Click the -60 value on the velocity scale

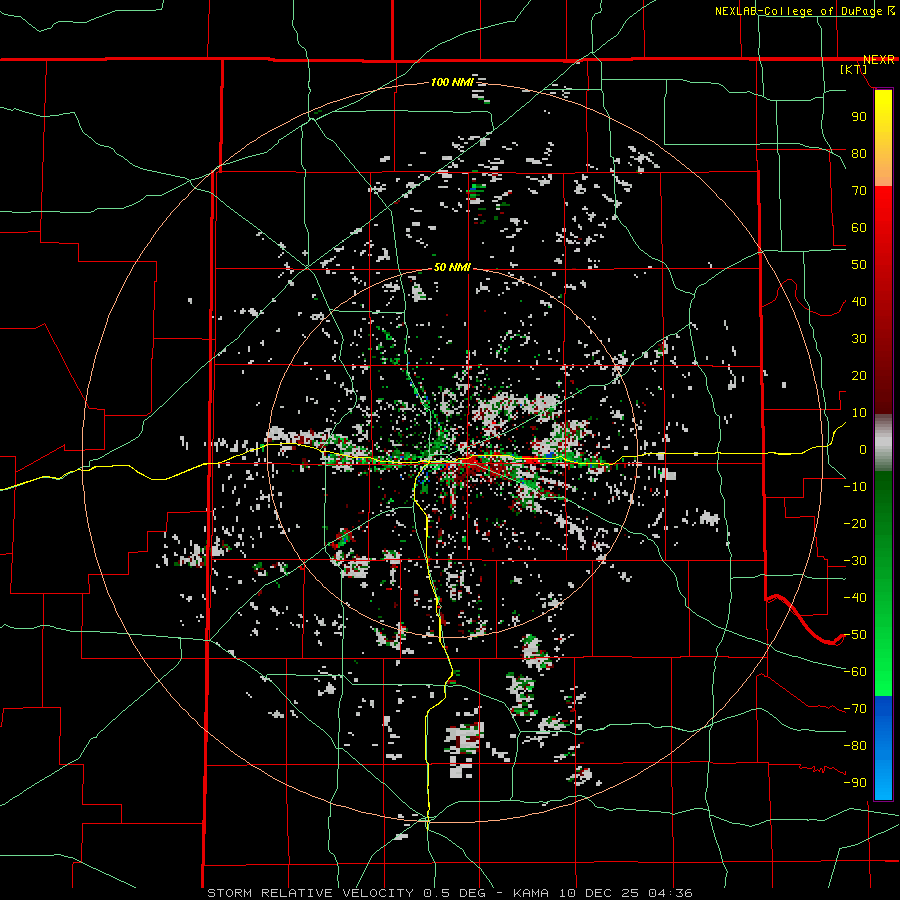pos(855,672)
